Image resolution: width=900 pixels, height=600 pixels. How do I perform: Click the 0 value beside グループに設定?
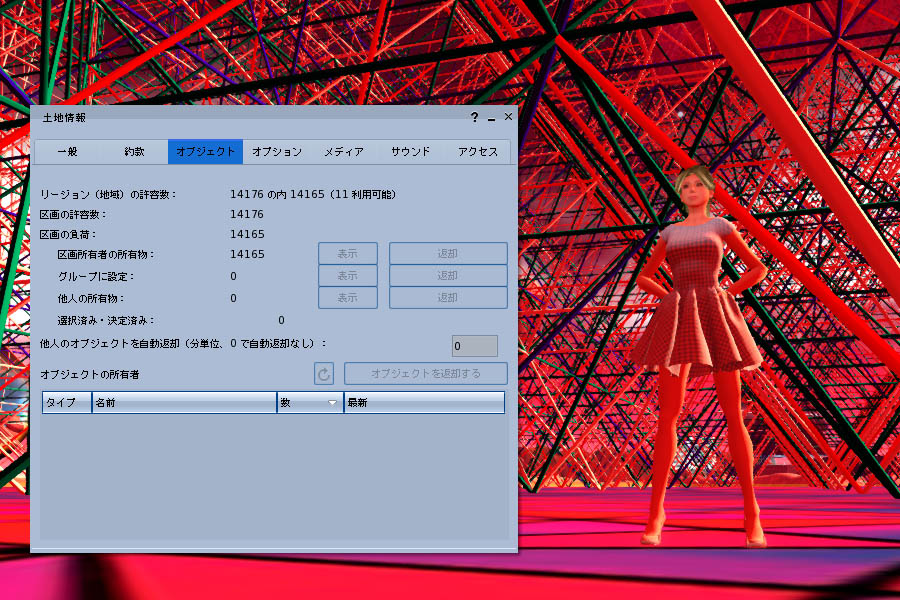pos(233,276)
